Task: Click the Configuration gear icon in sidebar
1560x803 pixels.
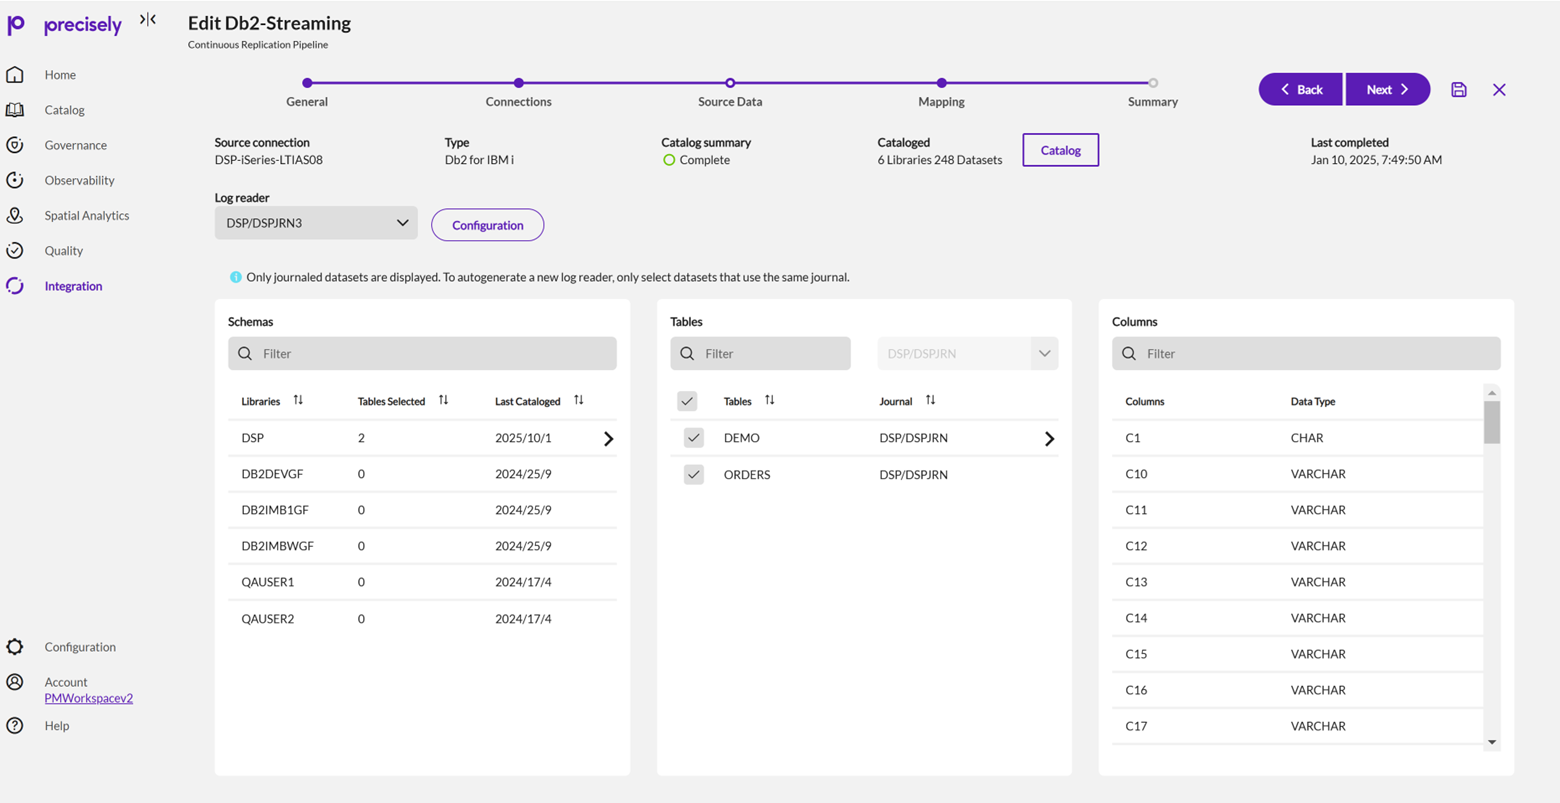Action: 15,647
